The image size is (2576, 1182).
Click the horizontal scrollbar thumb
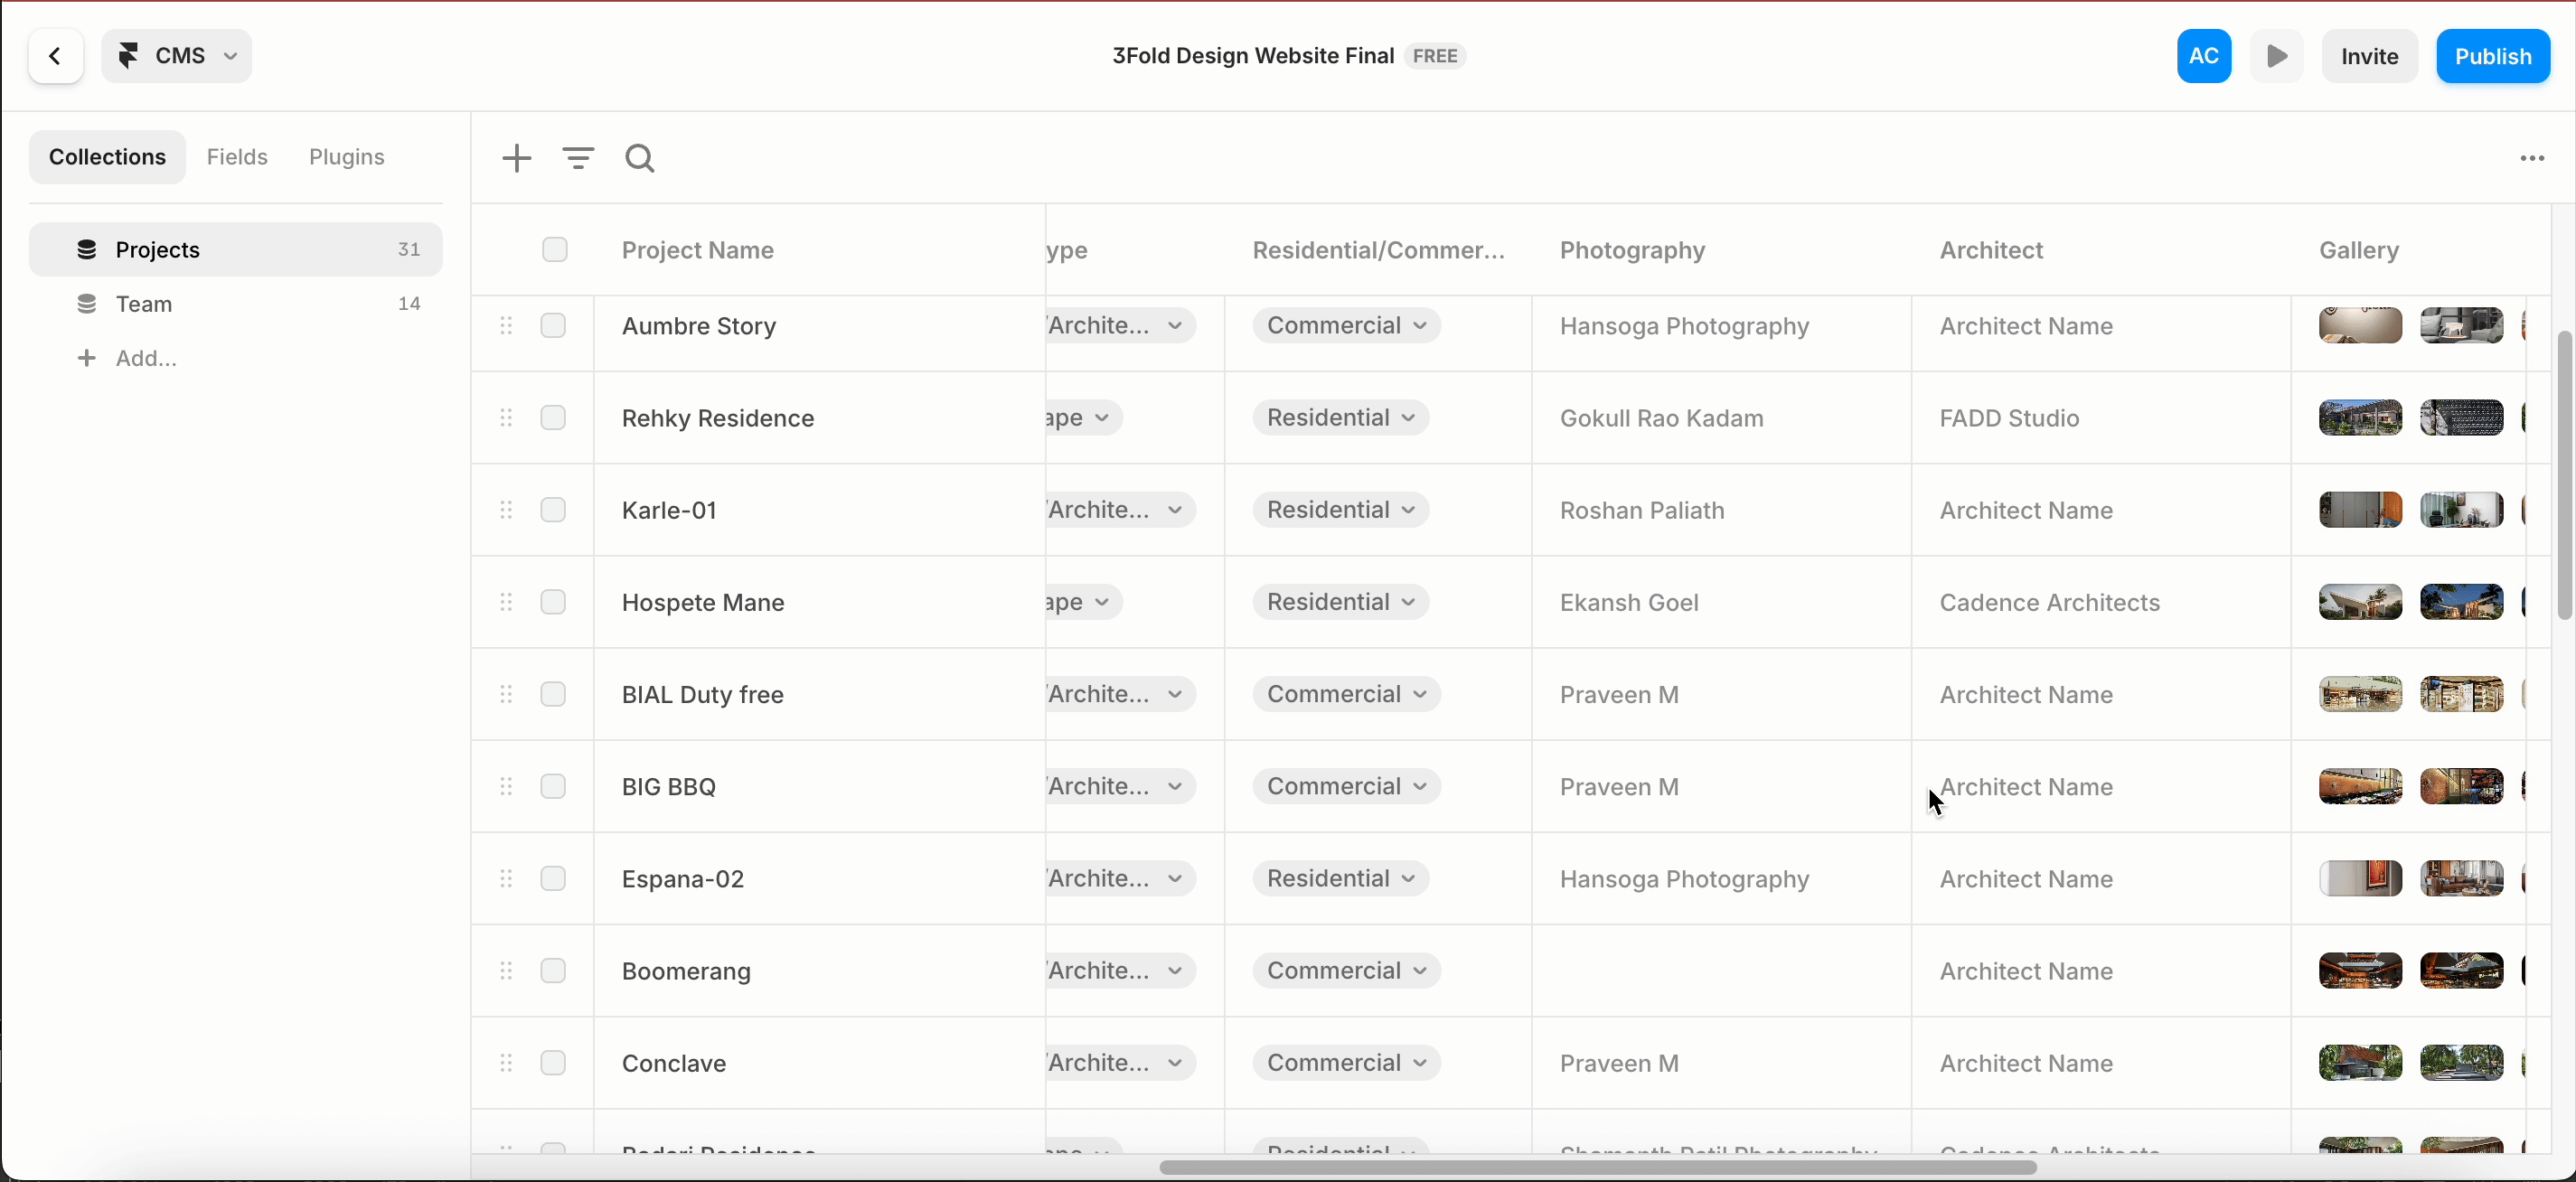point(1598,1167)
